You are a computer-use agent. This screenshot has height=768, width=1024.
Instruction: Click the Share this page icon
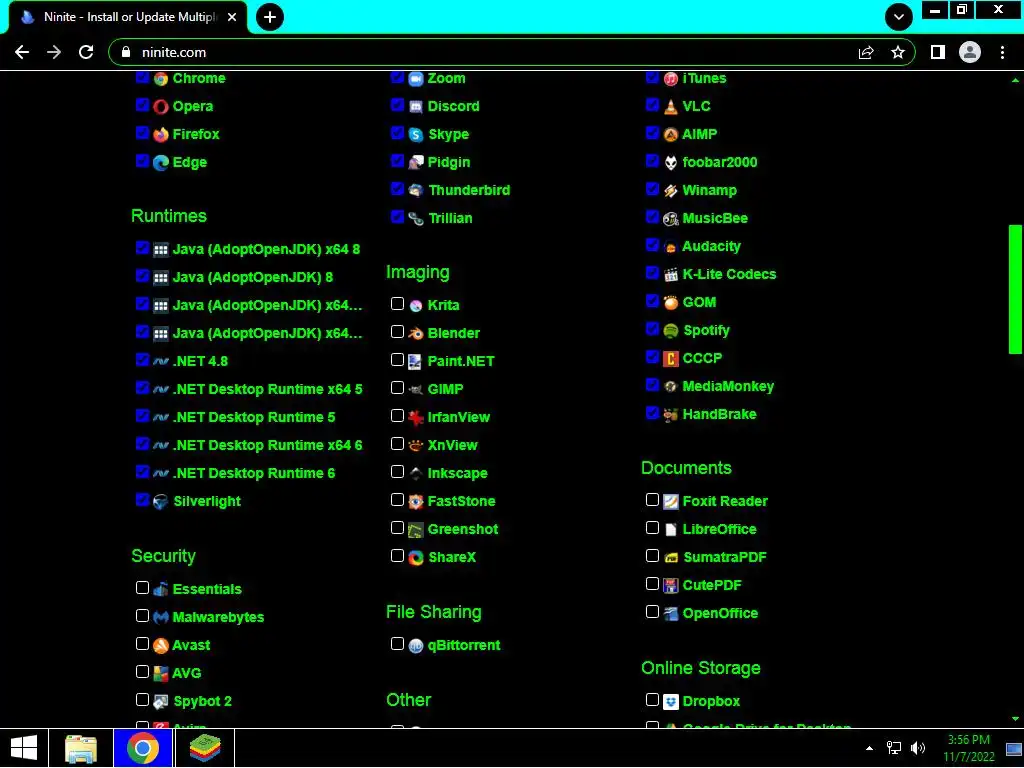click(866, 52)
